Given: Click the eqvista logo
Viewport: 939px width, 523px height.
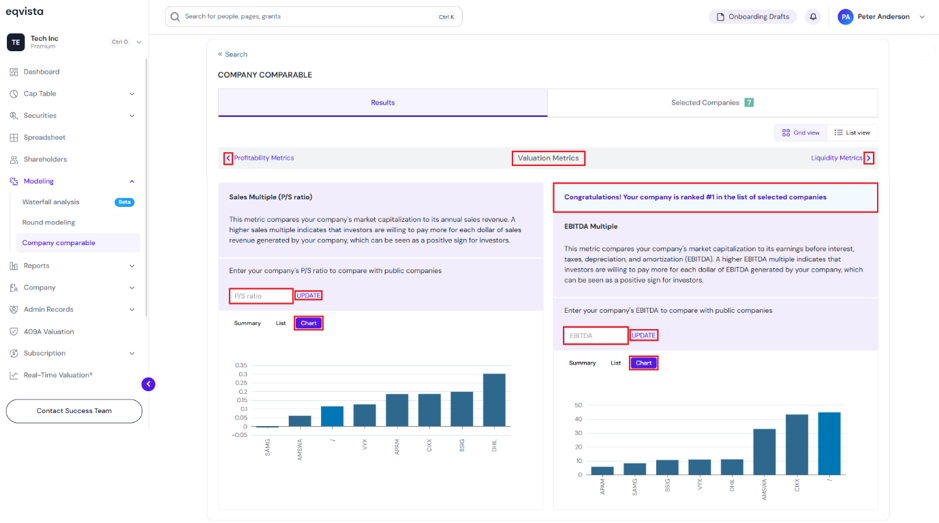Looking at the screenshot, I should tap(25, 11).
